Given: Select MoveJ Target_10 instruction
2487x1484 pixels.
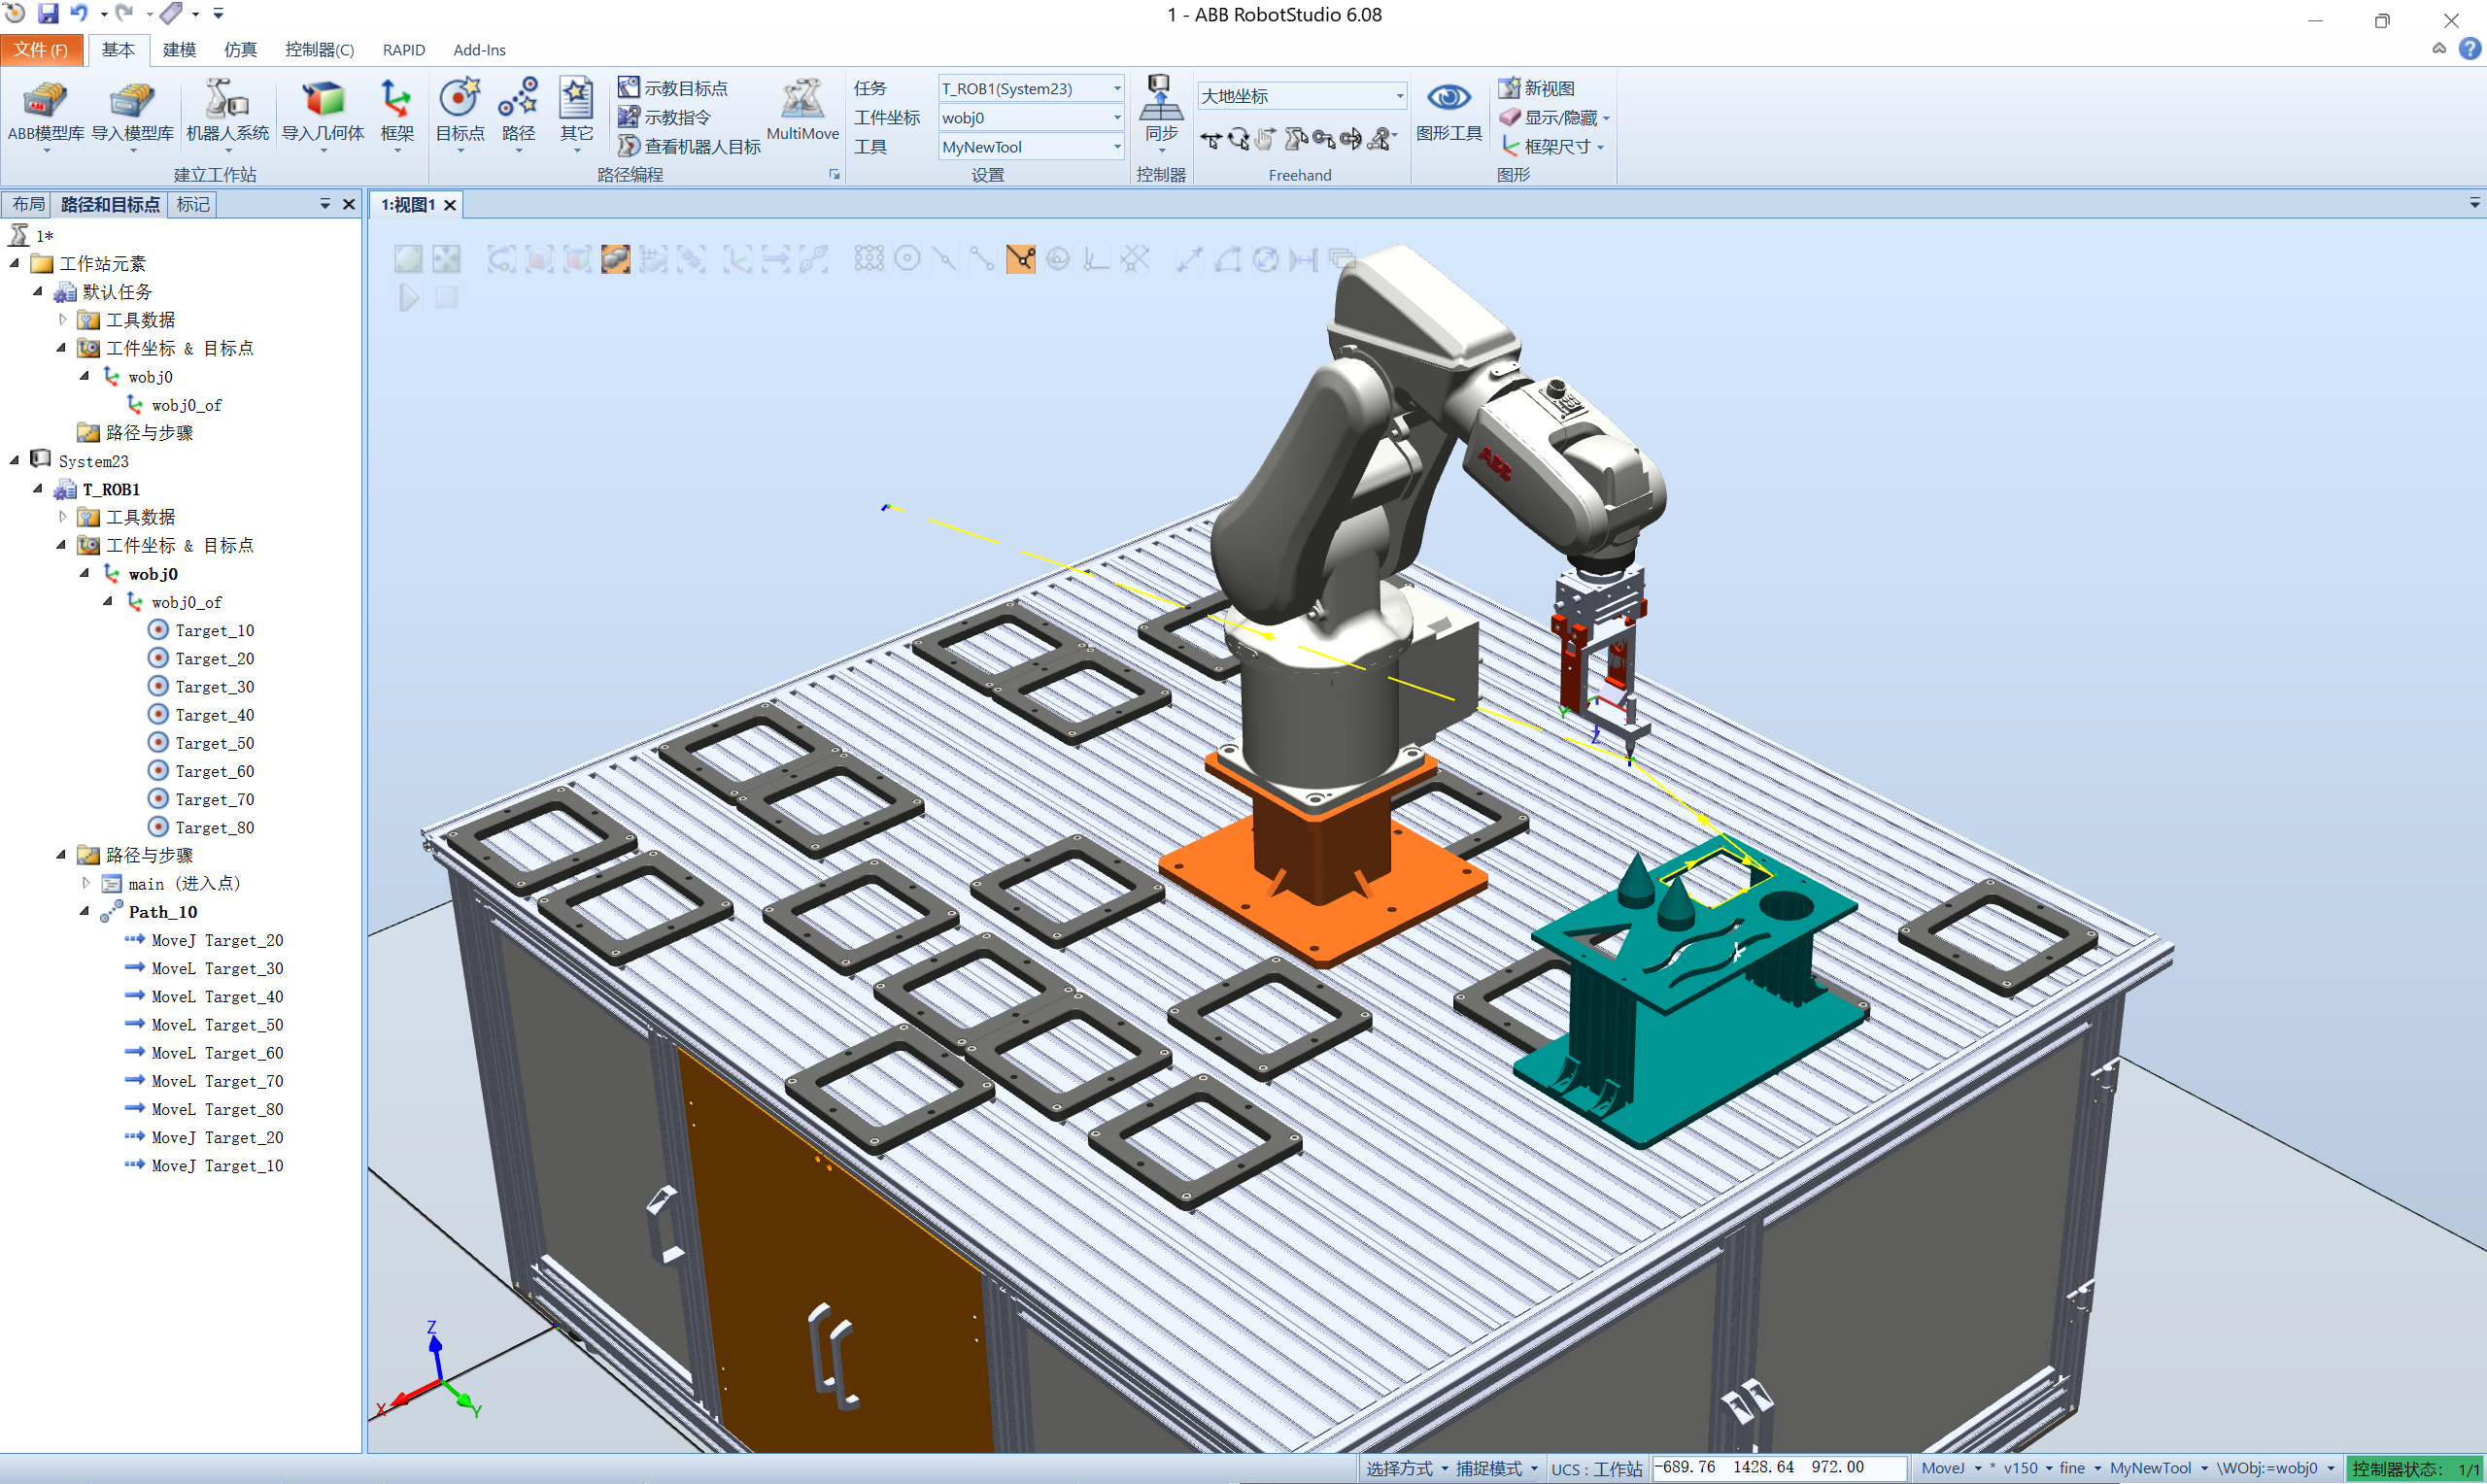Looking at the screenshot, I should click(217, 1166).
